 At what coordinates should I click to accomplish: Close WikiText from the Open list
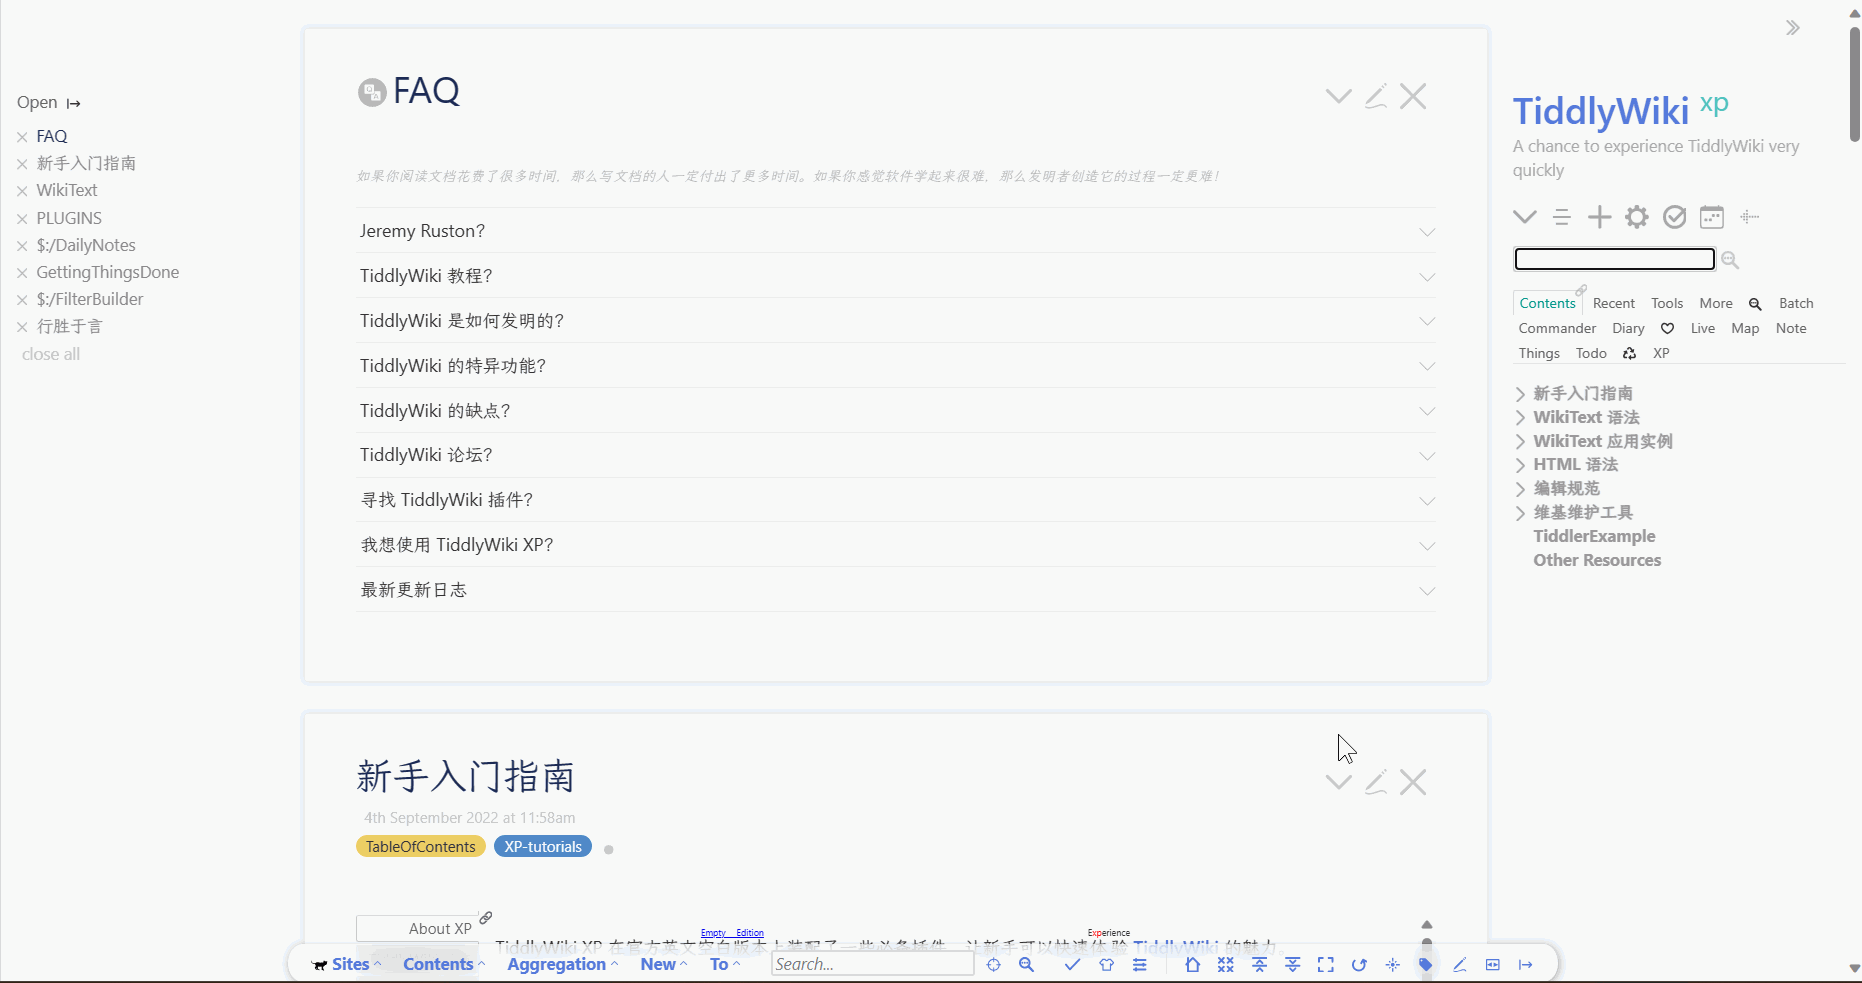point(22,191)
